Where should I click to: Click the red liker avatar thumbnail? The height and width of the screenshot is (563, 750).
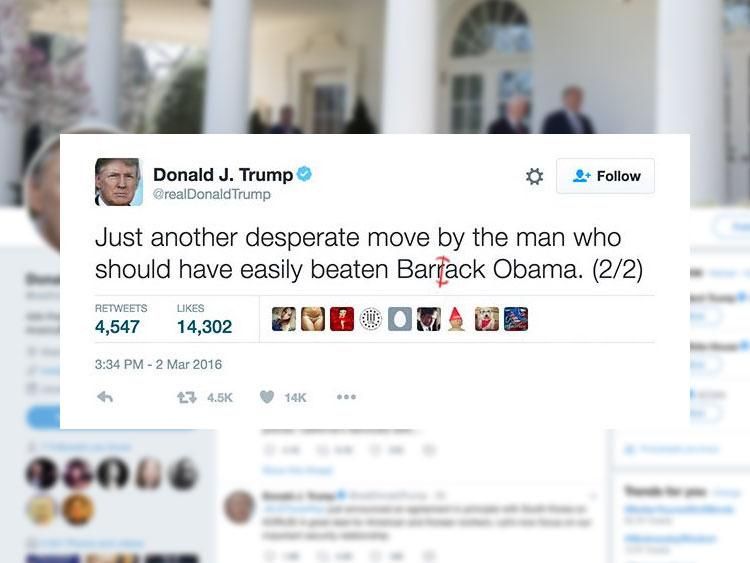(342, 319)
